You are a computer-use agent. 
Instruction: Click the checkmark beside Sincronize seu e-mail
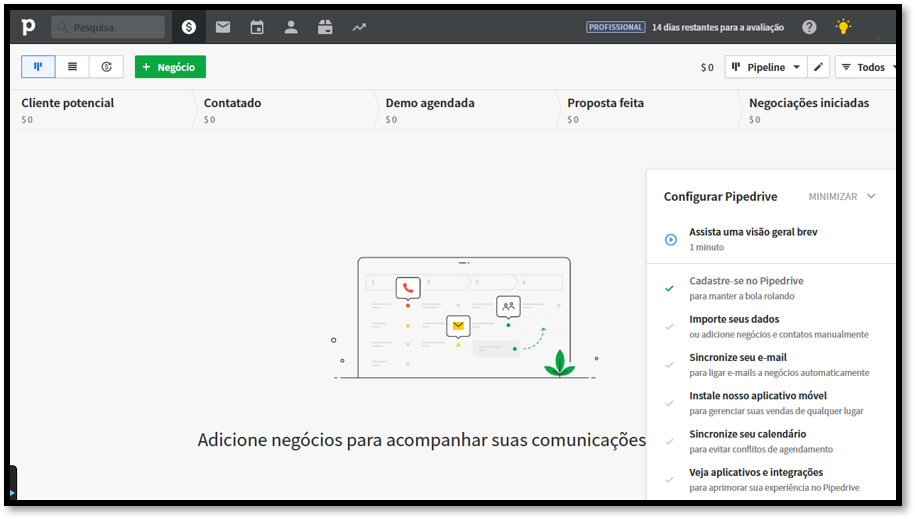[669, 365]
